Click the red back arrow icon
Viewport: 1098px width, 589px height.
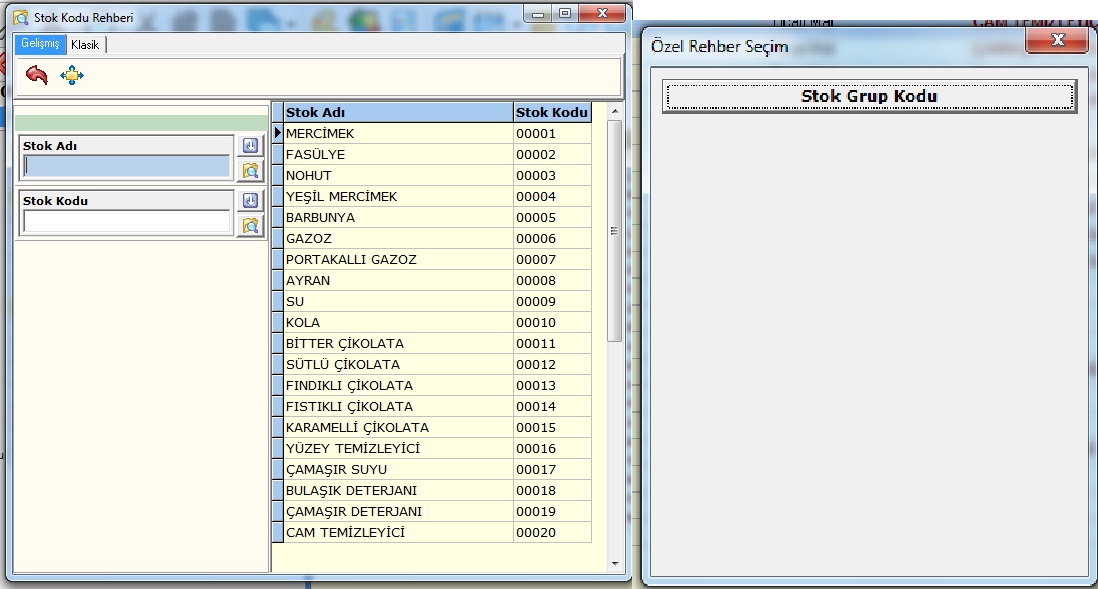37,75
